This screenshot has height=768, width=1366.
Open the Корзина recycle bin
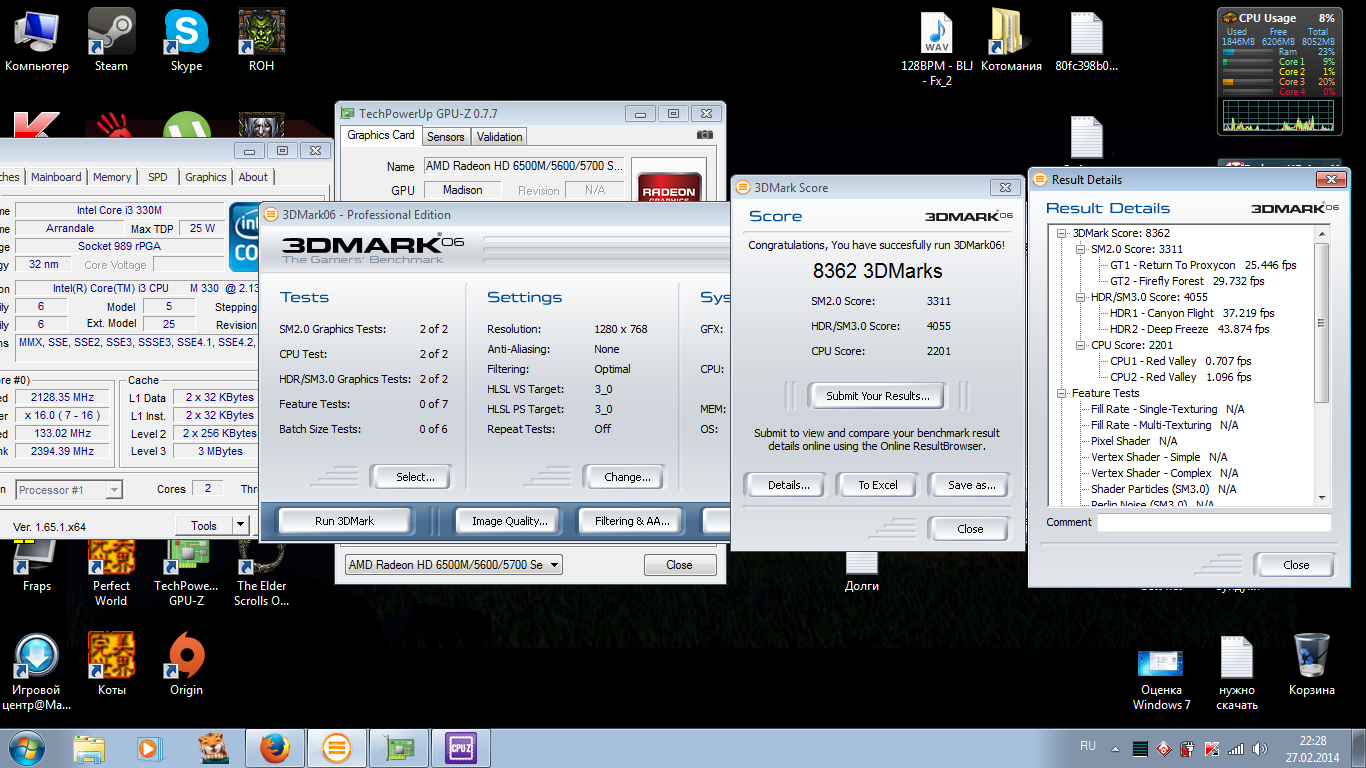point(1311,663)
